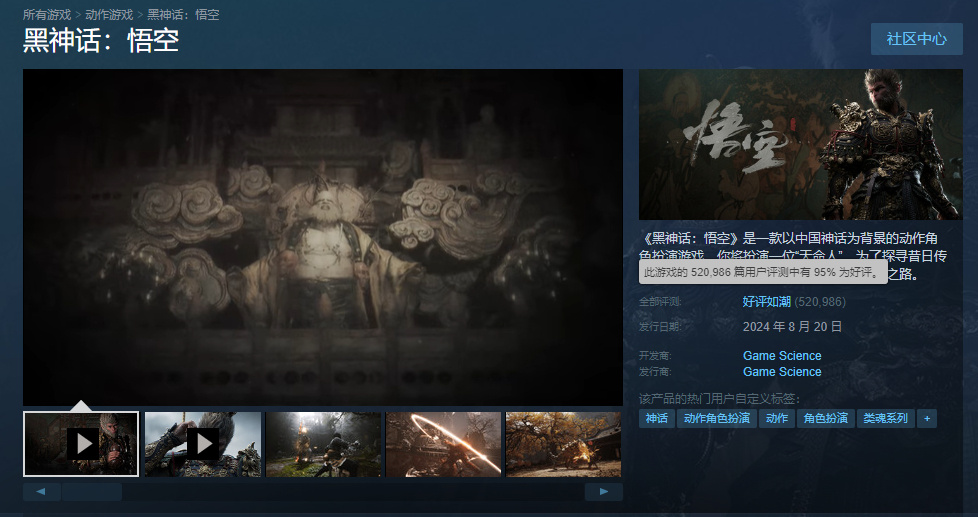Click the 黑神话：悟空 page title
This screenshot has height=517, width=978.
[x=101, y=41]
